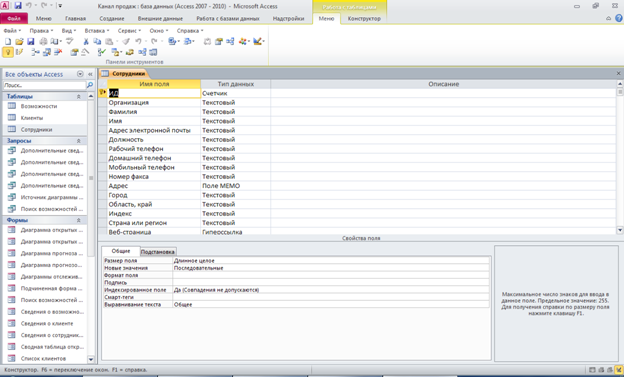624x377 pixels.
Task: Open the red Файл backstage tab
Action: pos(14,18)
